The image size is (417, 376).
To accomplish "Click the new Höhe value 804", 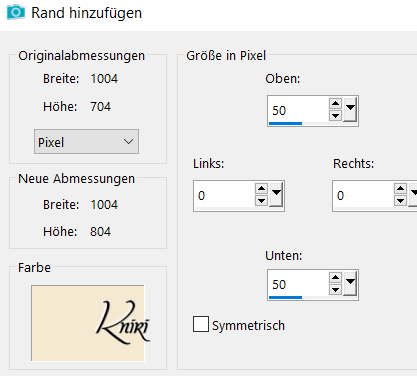I will (x=100, y=232).
